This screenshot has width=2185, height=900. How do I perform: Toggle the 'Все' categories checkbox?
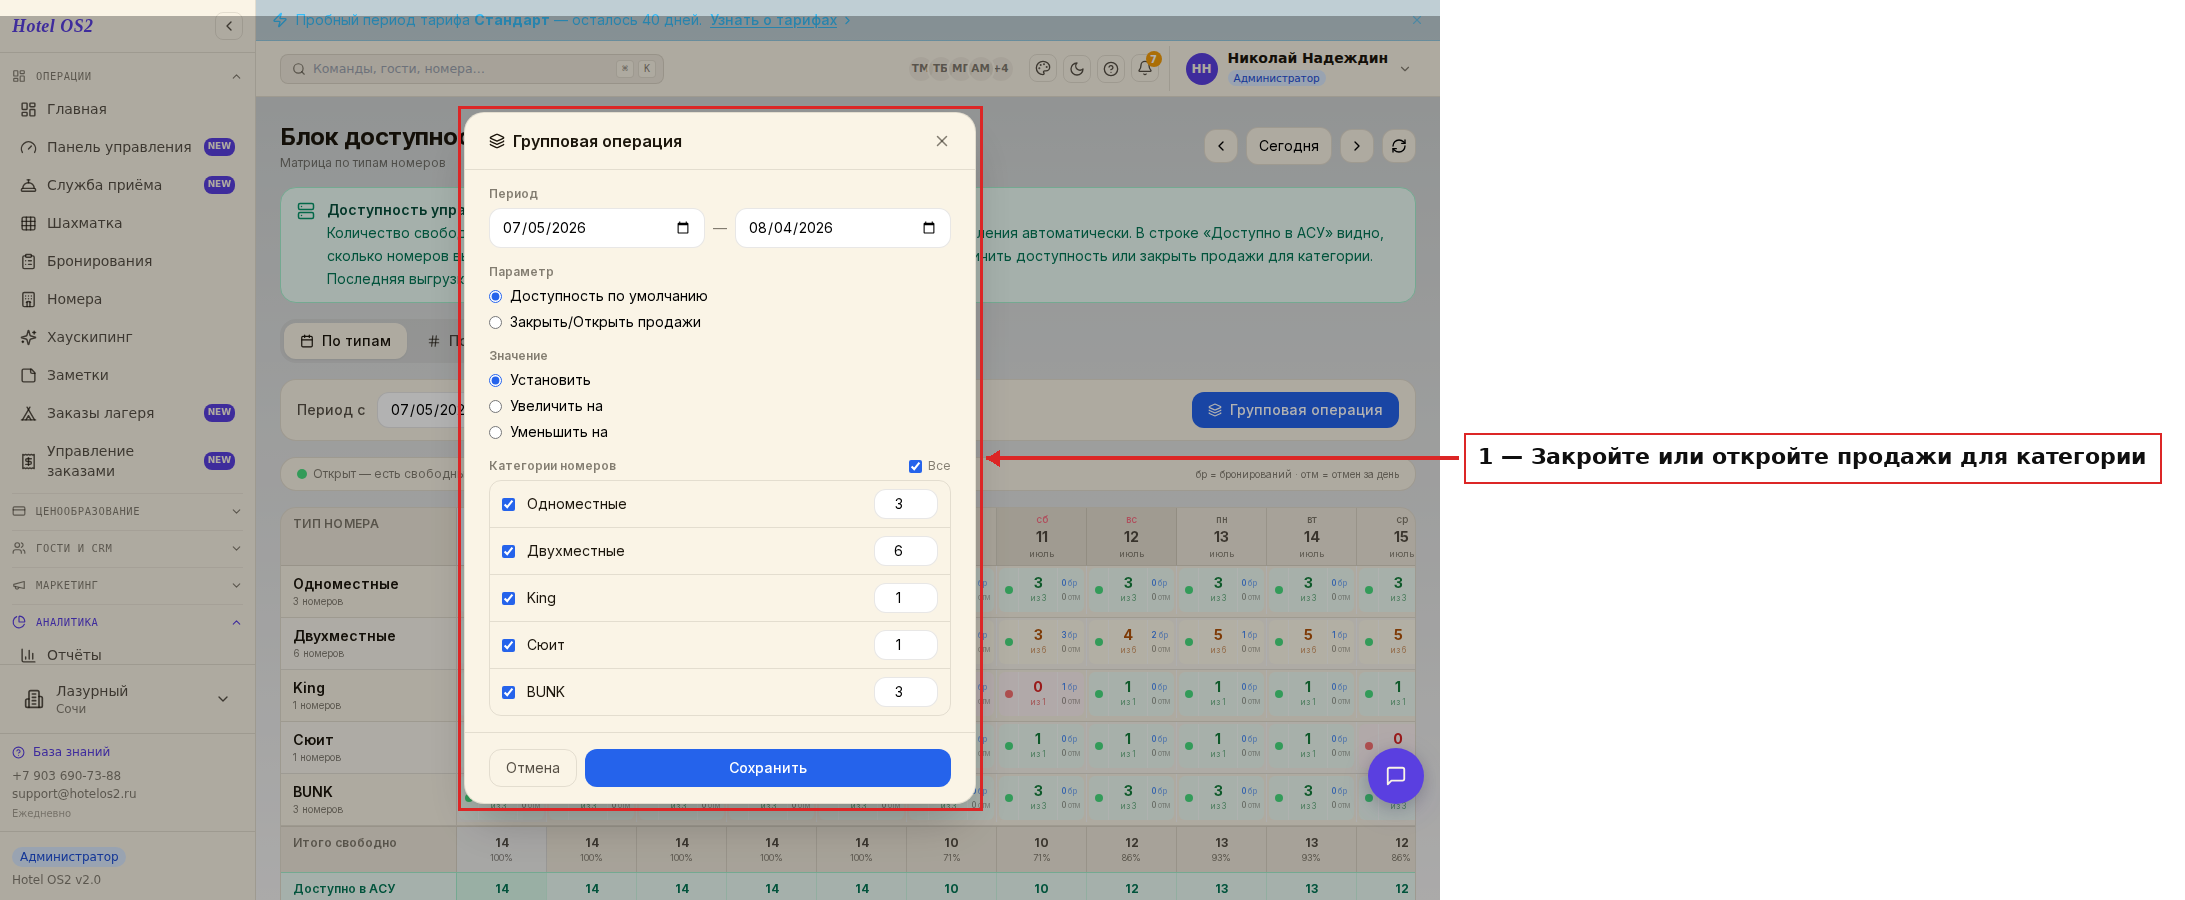[x=915, y=466]
